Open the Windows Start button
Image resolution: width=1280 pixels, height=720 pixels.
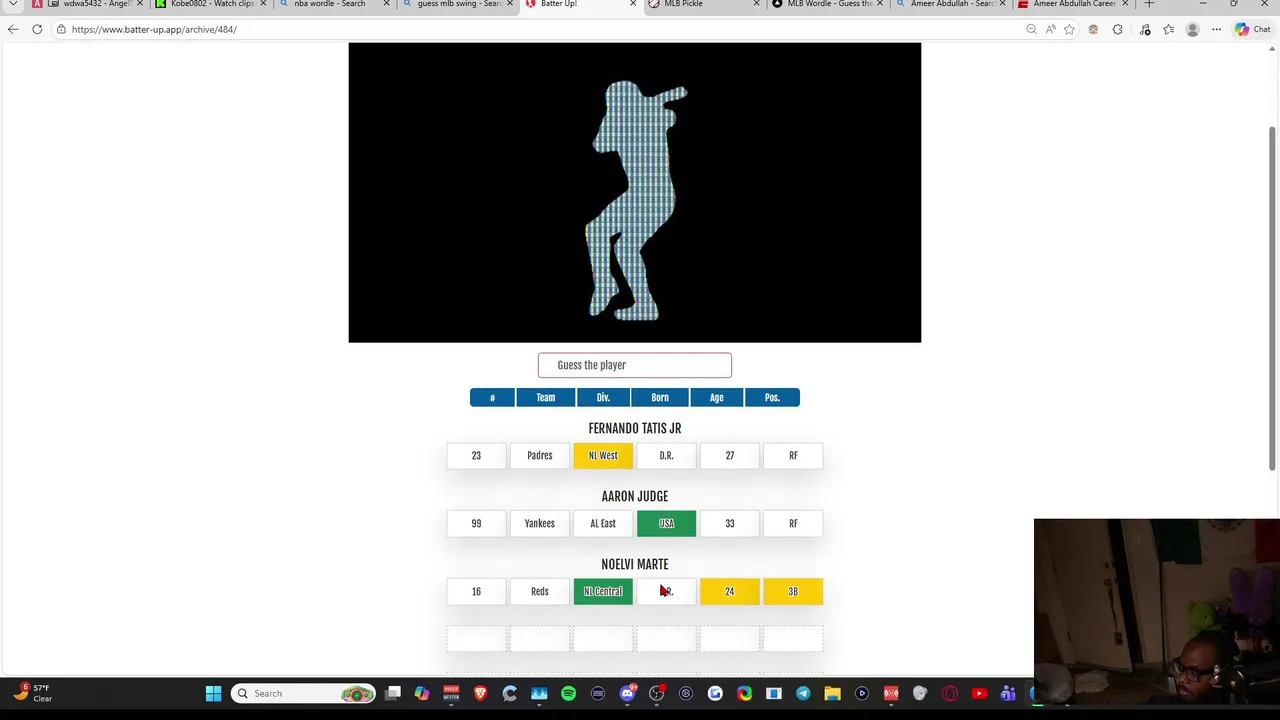[x=213, y=693]
